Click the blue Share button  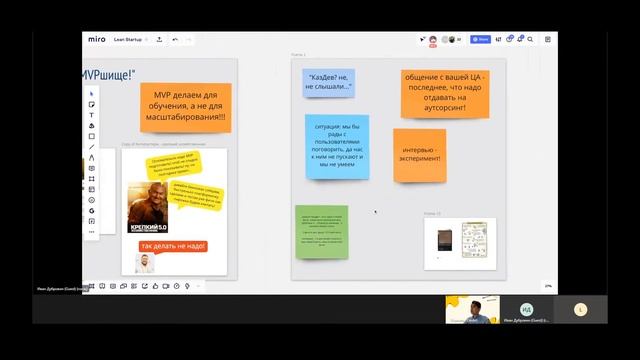coord(480,39)
